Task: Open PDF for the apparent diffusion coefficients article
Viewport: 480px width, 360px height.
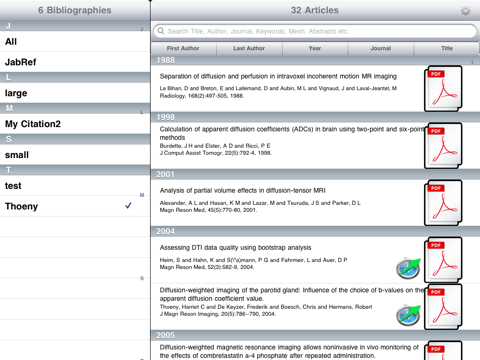Action: click(443, 146)
